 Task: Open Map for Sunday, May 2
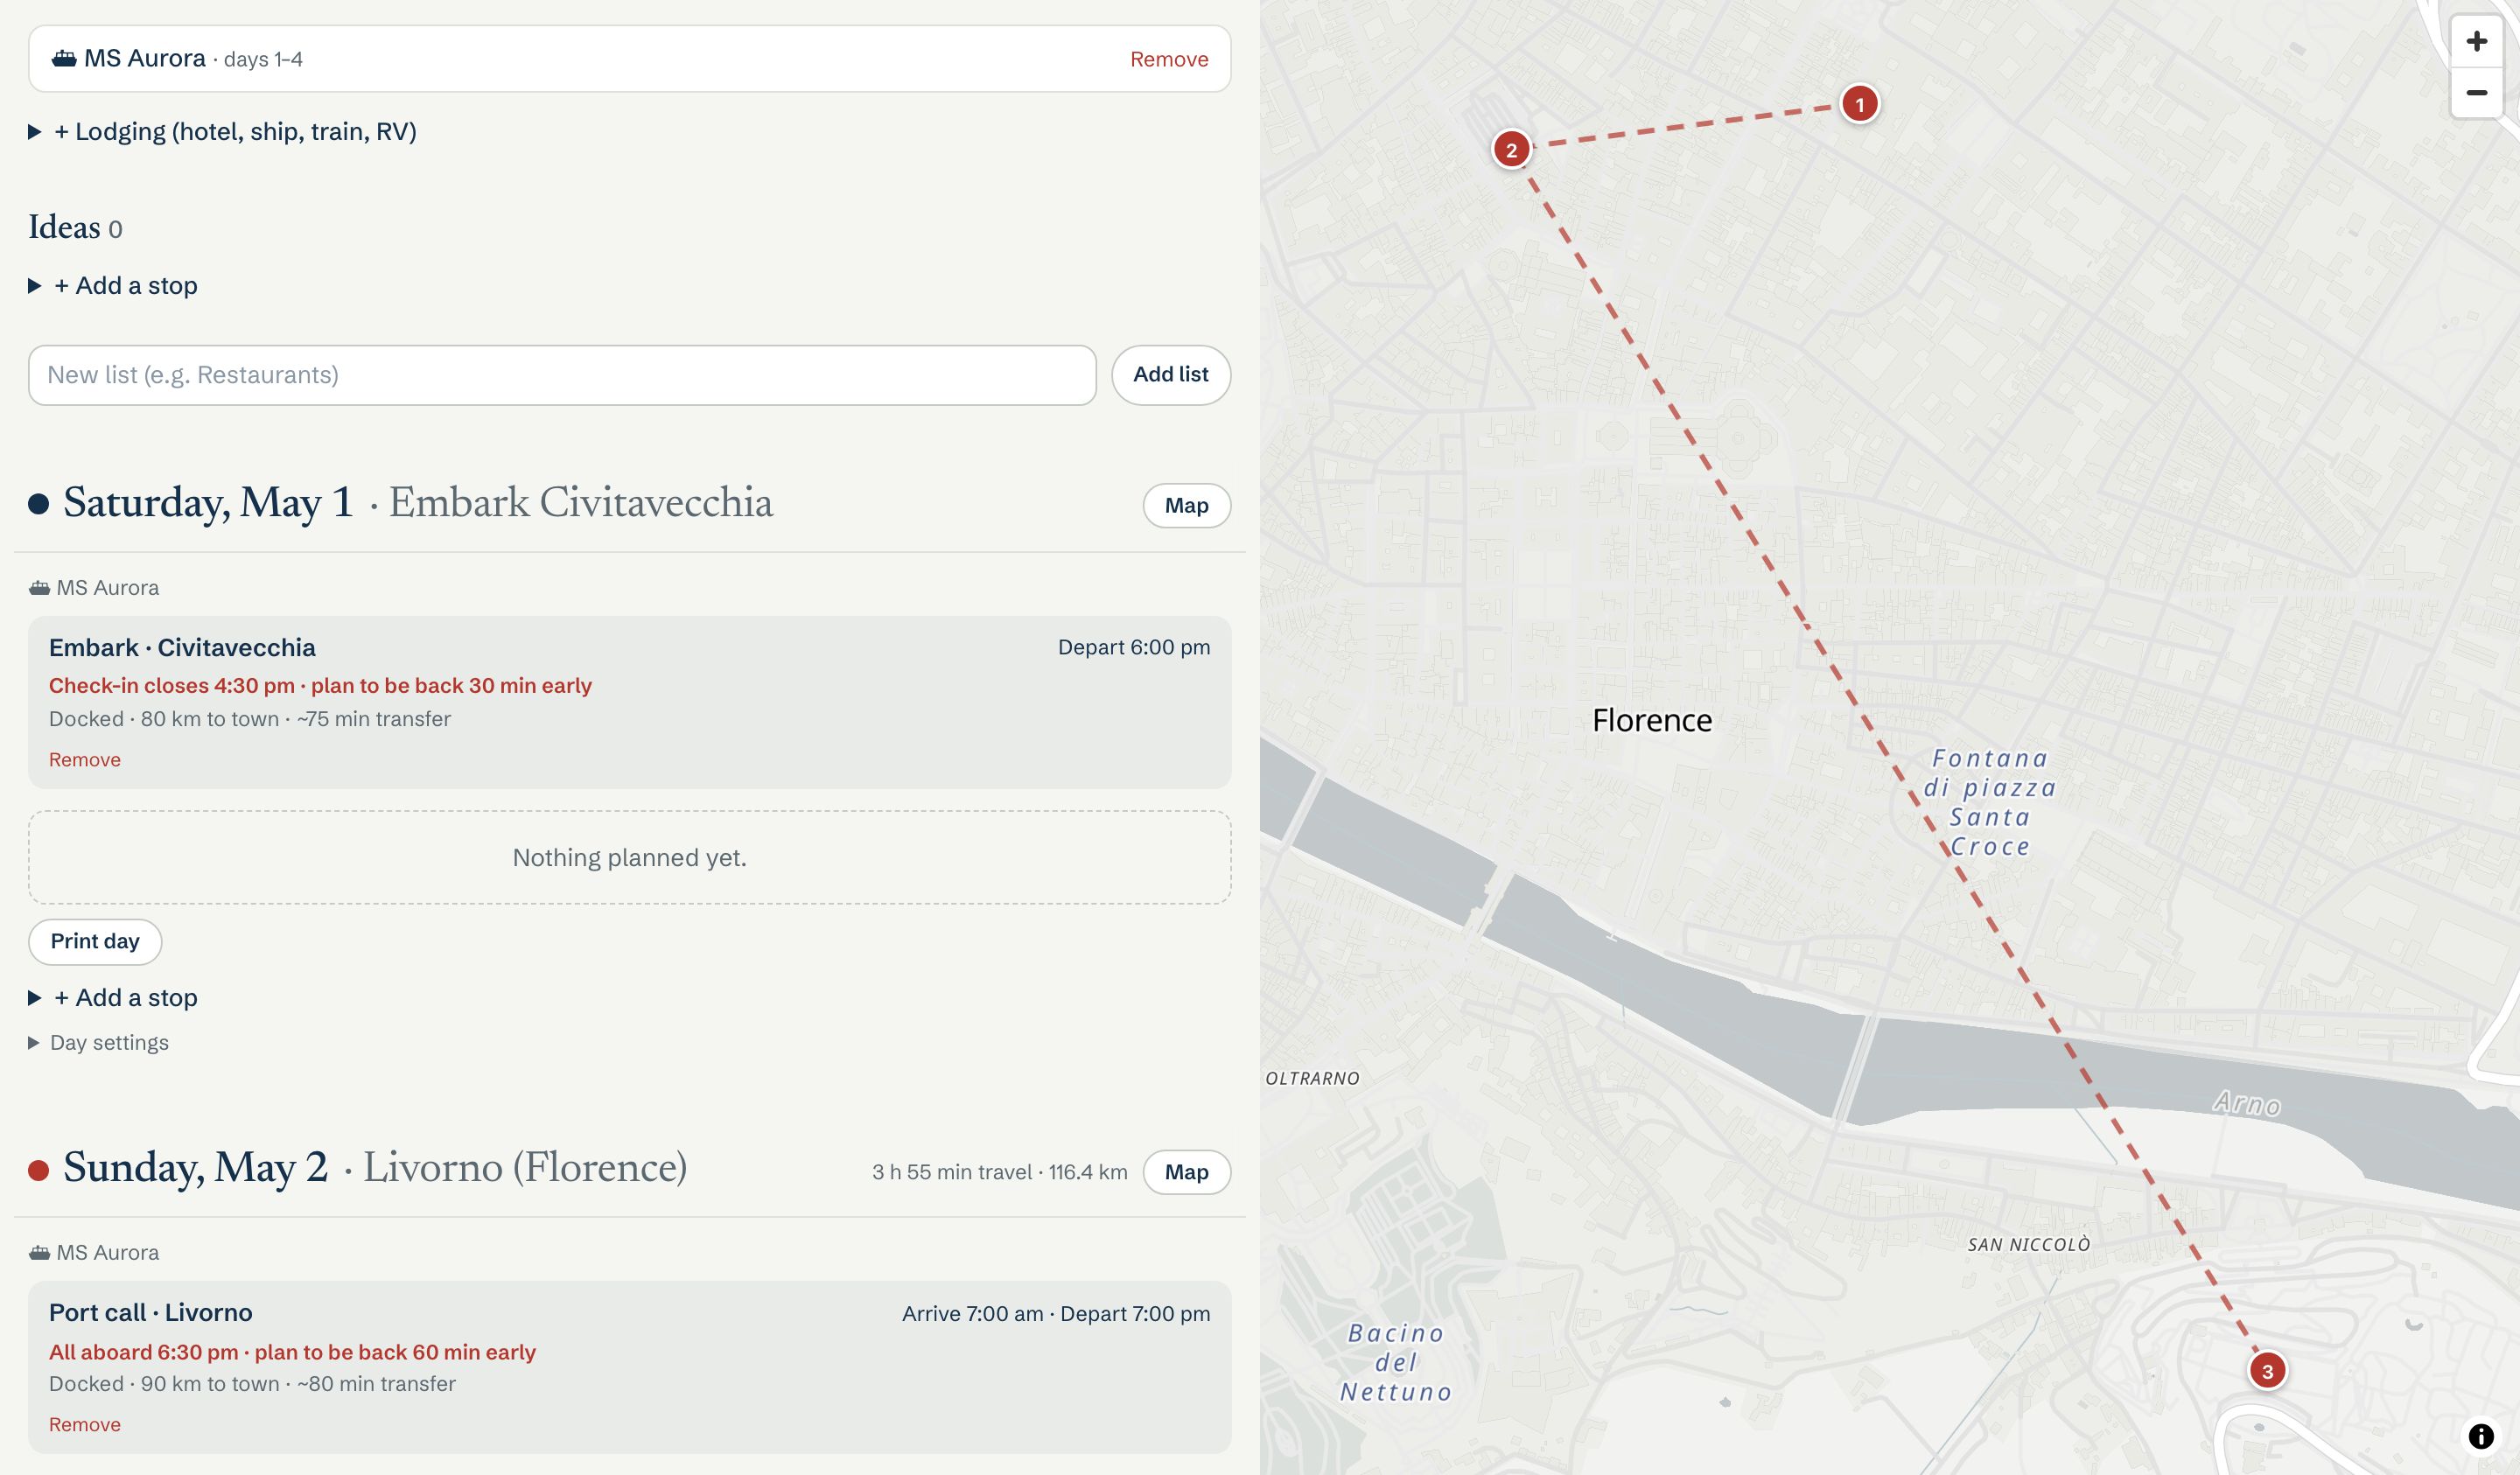click(1186, 1171)
